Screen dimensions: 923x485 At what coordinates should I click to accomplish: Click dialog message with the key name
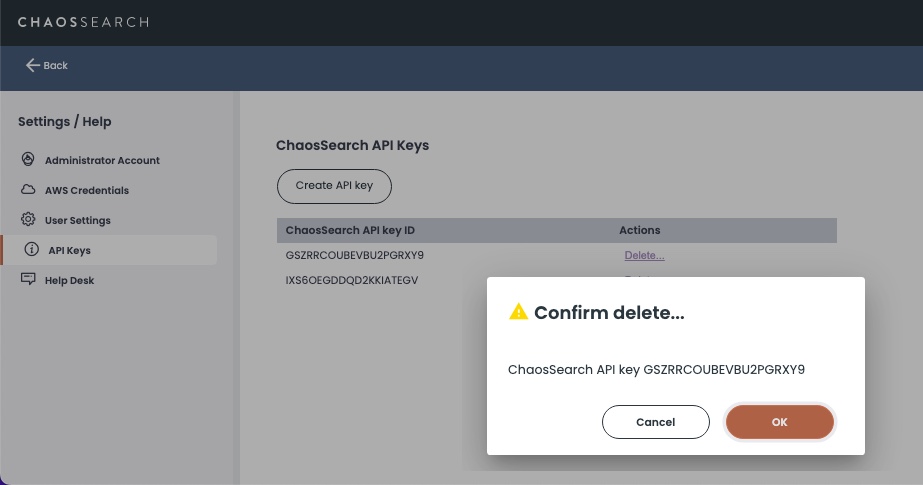[656, 370]
